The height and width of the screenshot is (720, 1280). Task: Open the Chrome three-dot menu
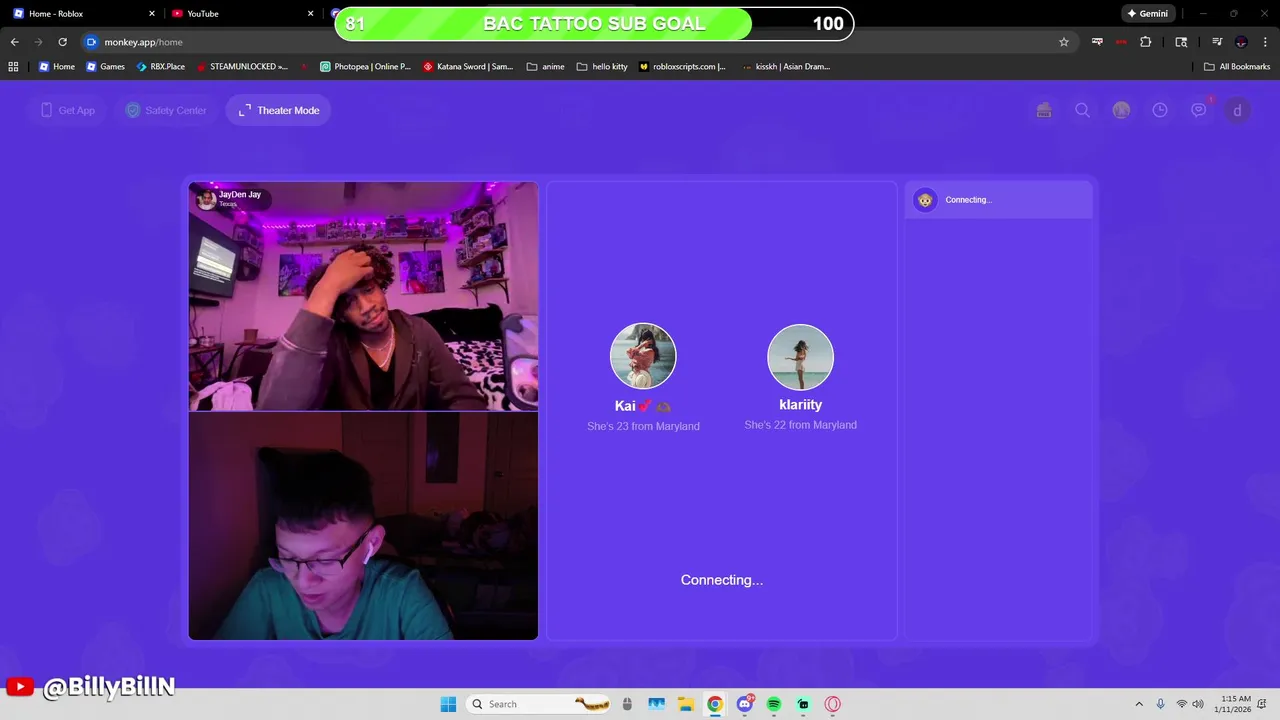[x=1264, y=42]
